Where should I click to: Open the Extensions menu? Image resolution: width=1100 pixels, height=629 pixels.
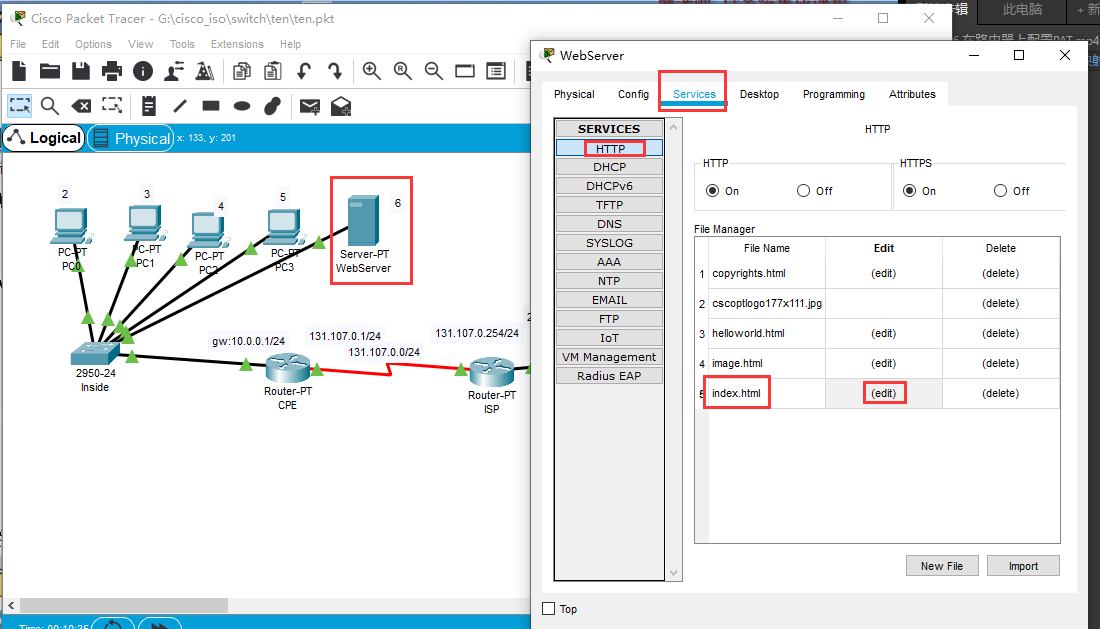click(237, 44)
